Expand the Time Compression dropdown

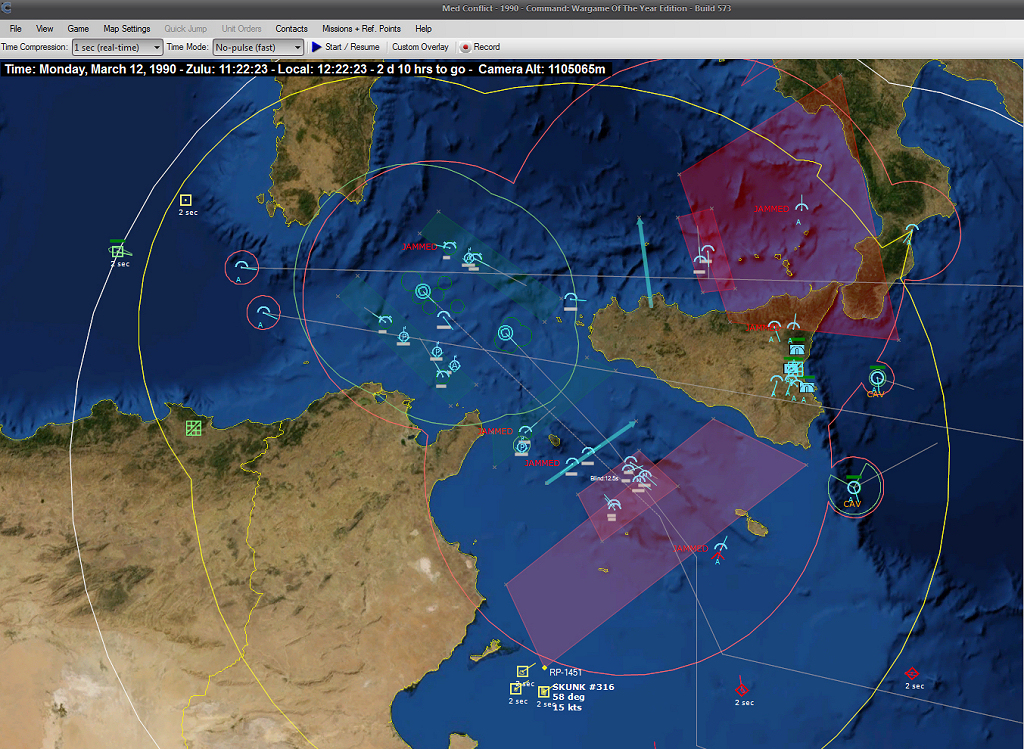click(118, 47)
